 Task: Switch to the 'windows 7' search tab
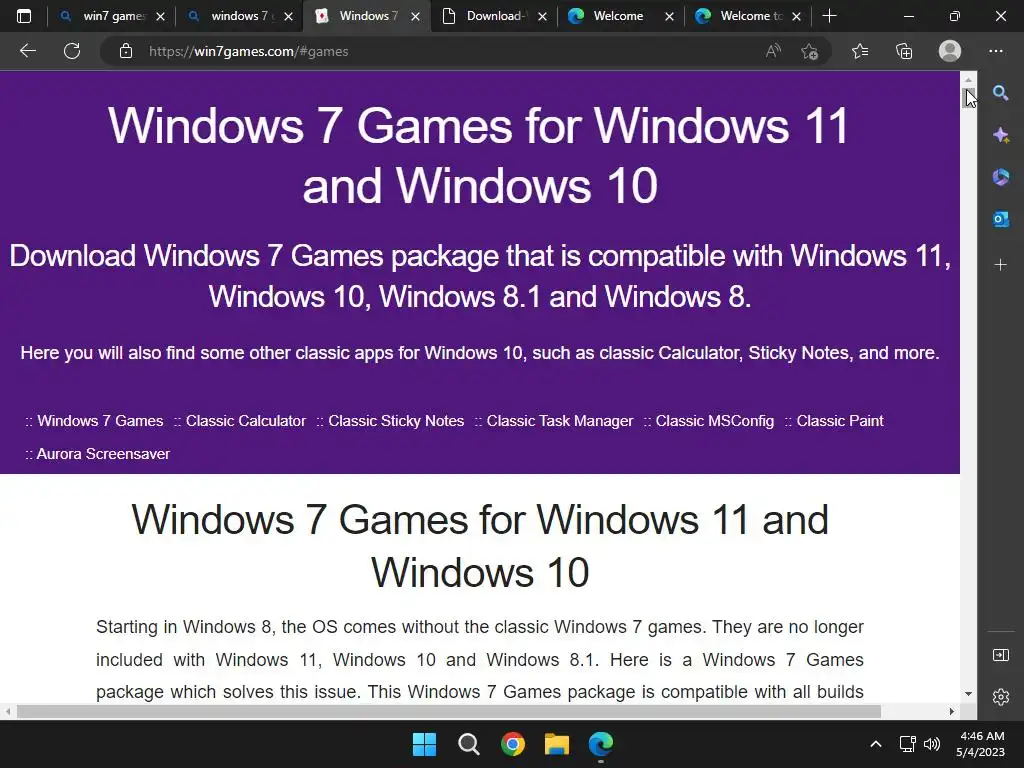click(x=238, y=16)
